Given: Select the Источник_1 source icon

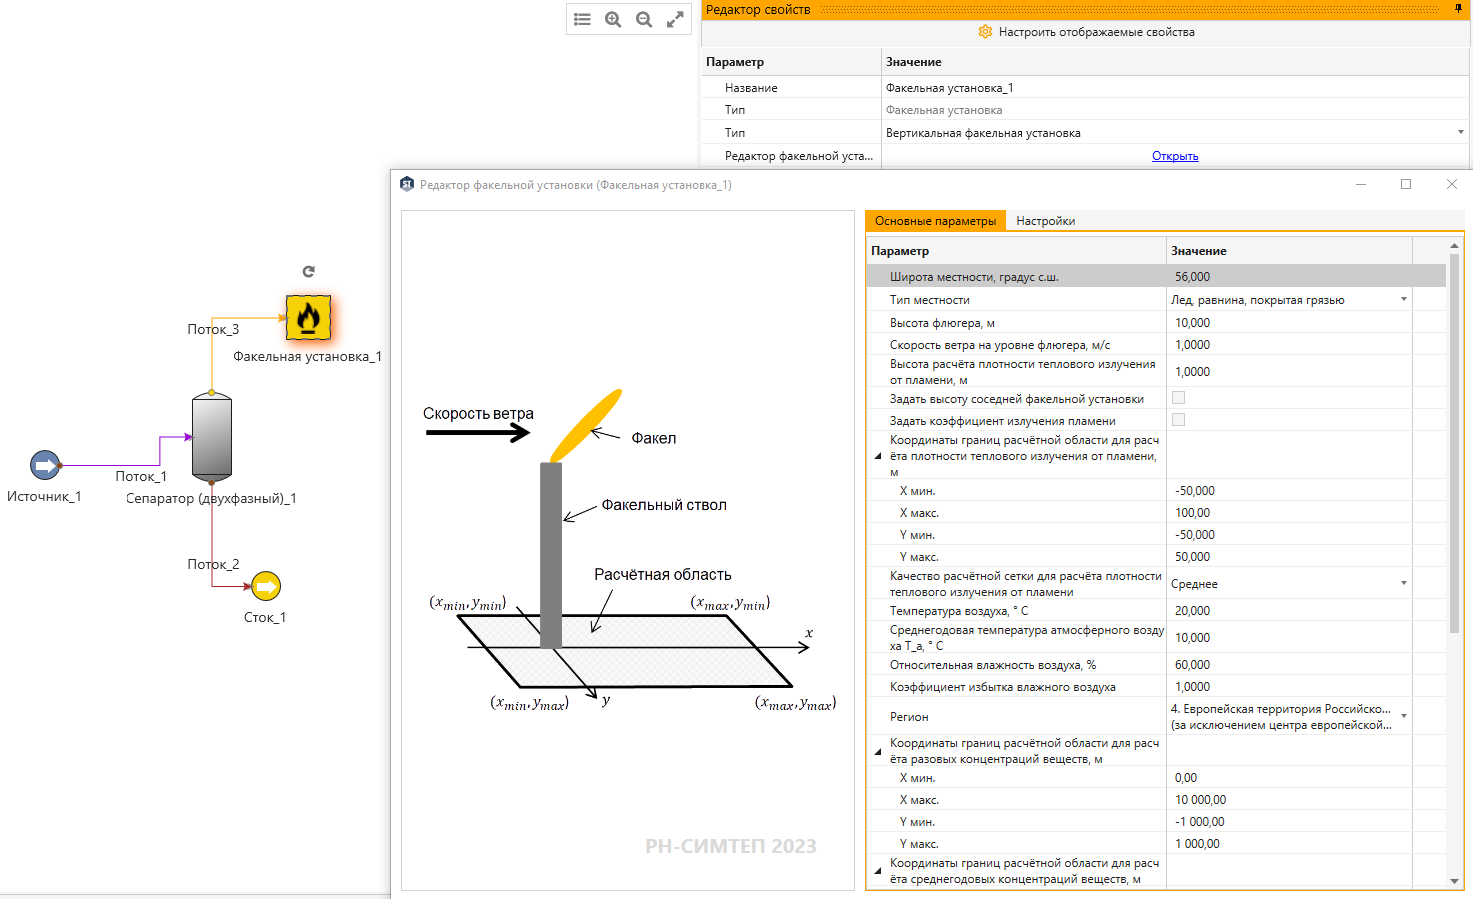Looking at the screenshot, I should [45, 465].
